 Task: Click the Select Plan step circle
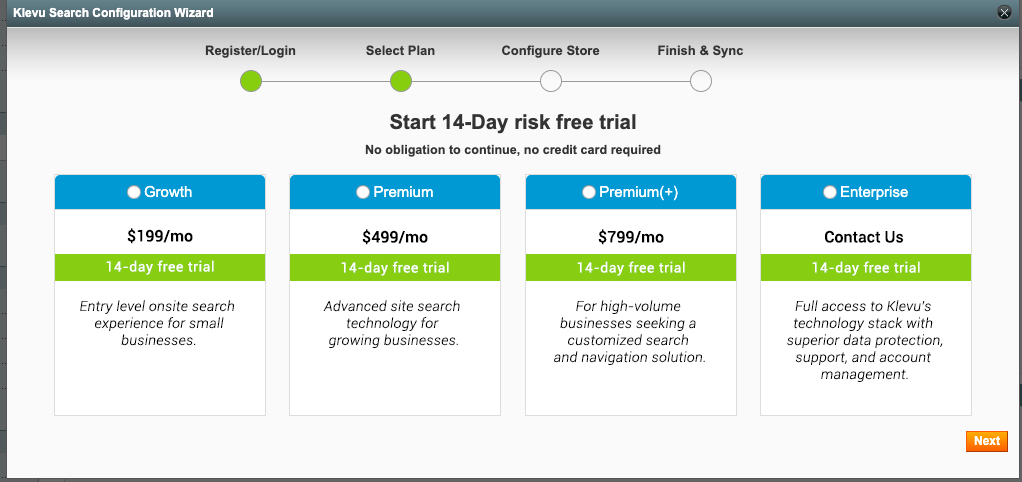pyautogui.click(x=401, y=81)
